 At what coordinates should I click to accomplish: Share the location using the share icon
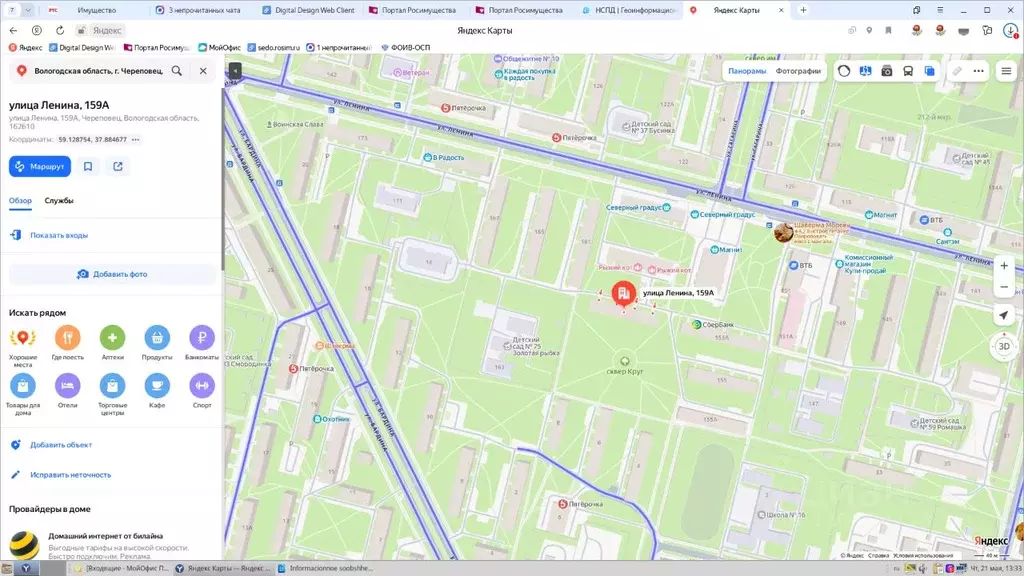coord(118,167)
